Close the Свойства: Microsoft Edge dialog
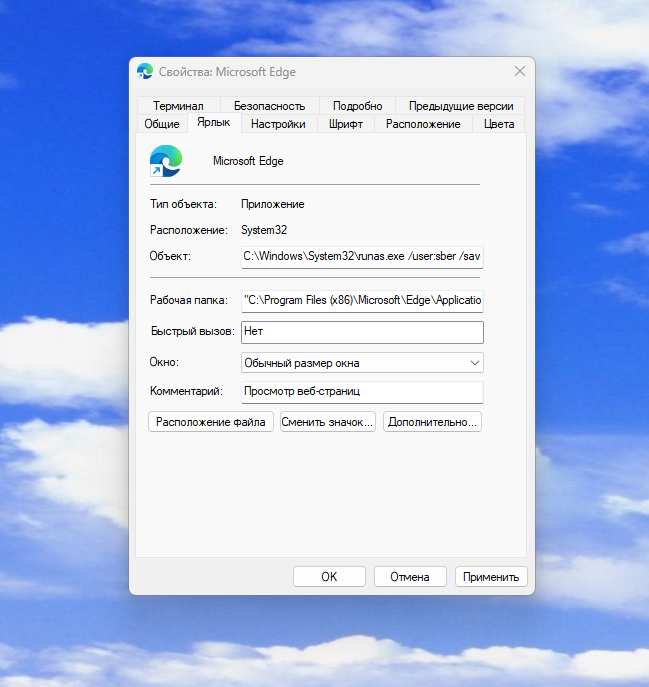This screenshot has width=649, height=687. [x=520, y=71]
